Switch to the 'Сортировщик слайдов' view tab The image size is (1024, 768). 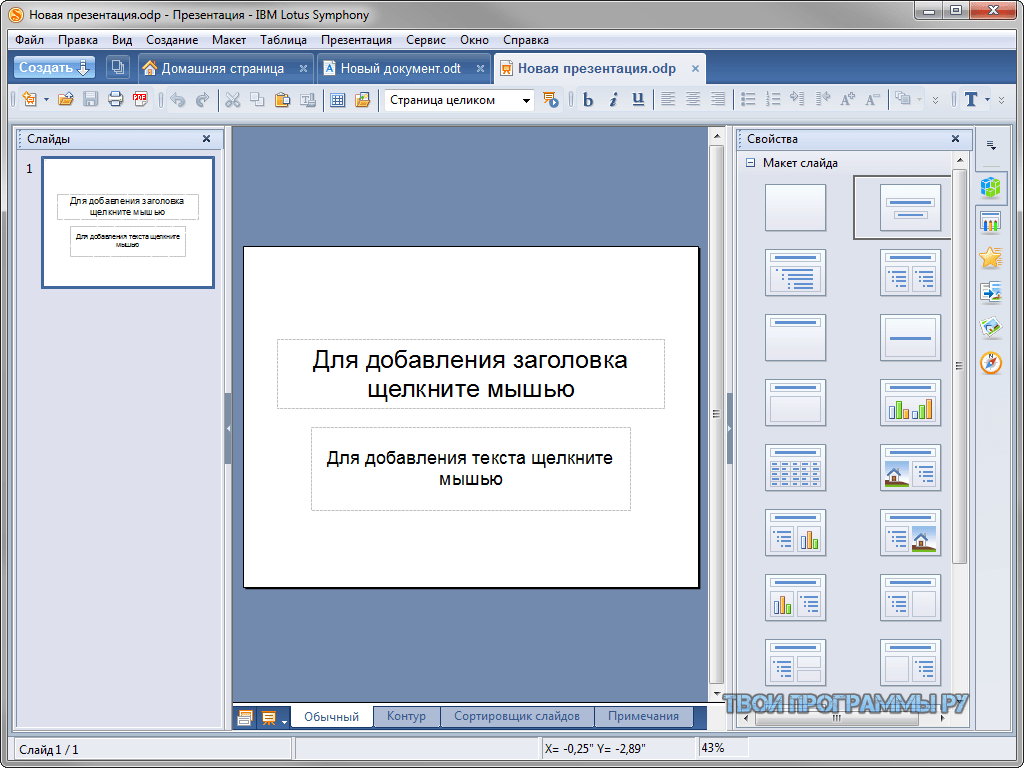tap(517, 716)
